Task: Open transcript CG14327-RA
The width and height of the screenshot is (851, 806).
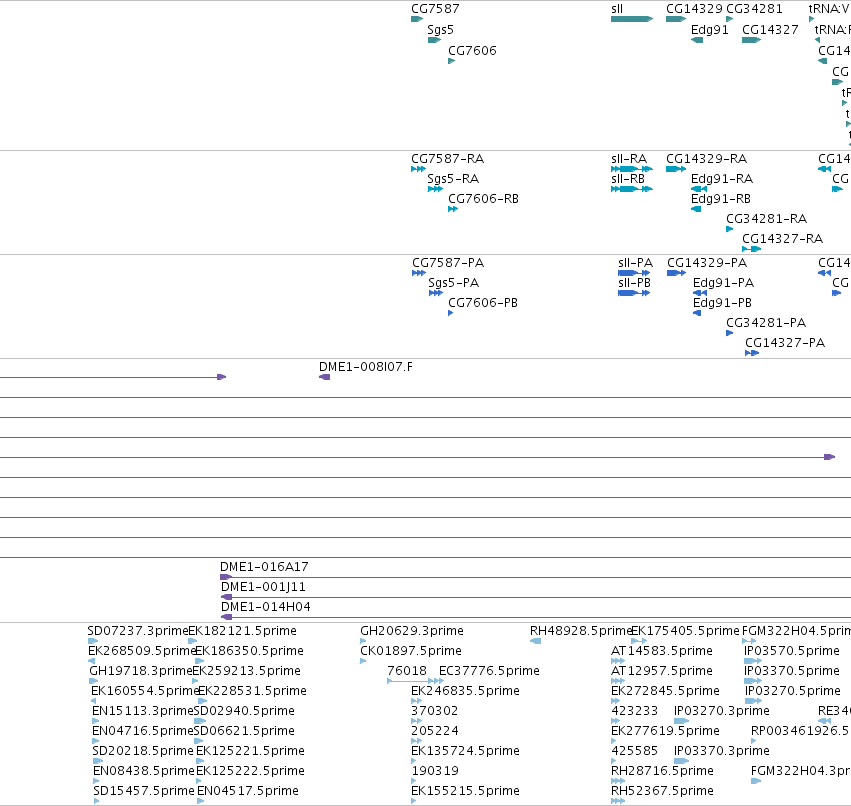Action: [782, 239]
